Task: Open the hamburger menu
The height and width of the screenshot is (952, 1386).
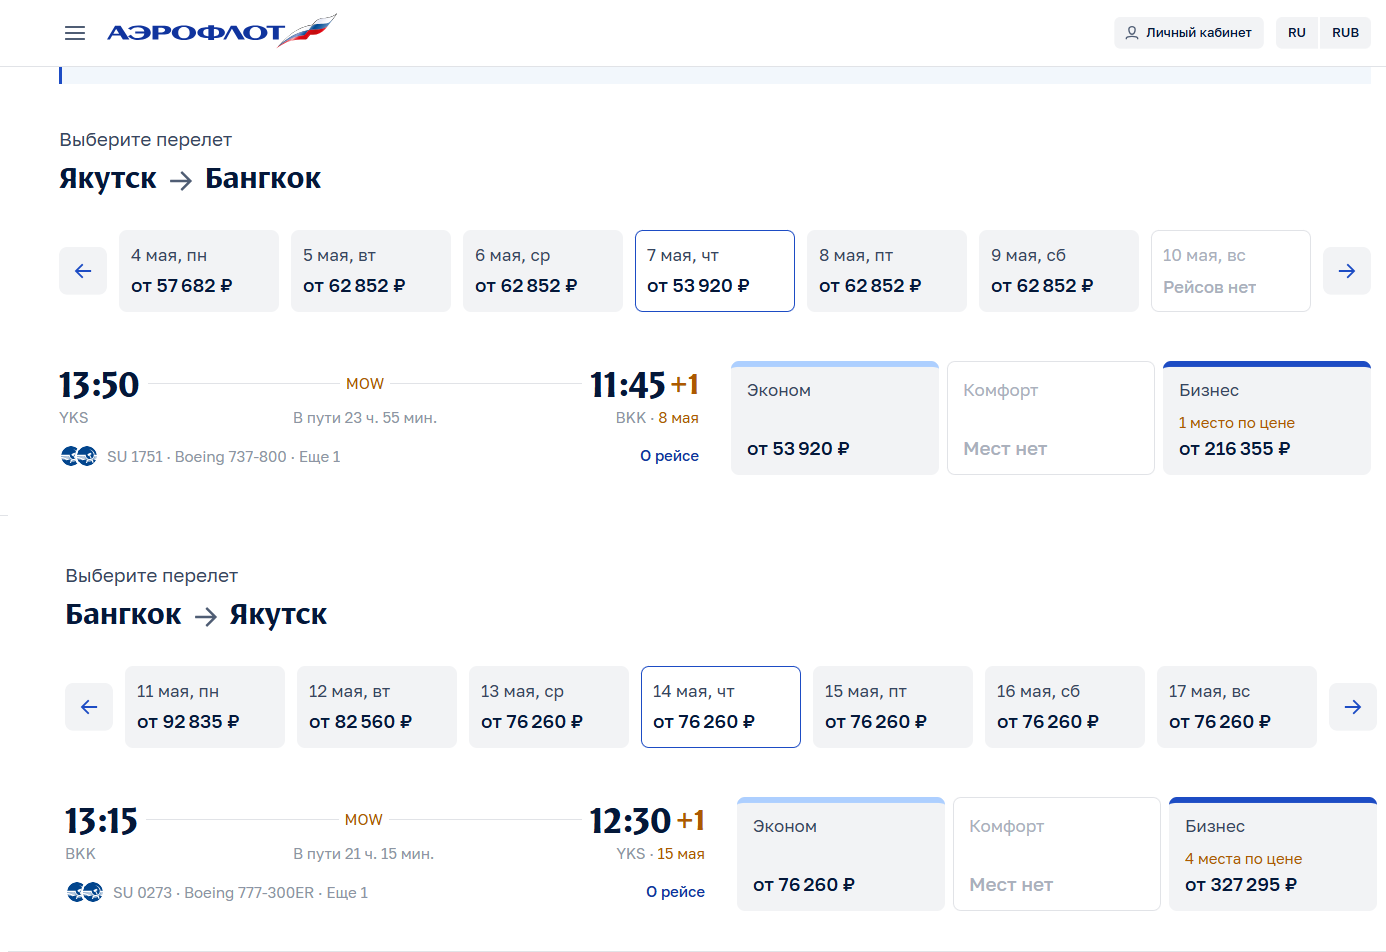Action: tap(75, 33)
